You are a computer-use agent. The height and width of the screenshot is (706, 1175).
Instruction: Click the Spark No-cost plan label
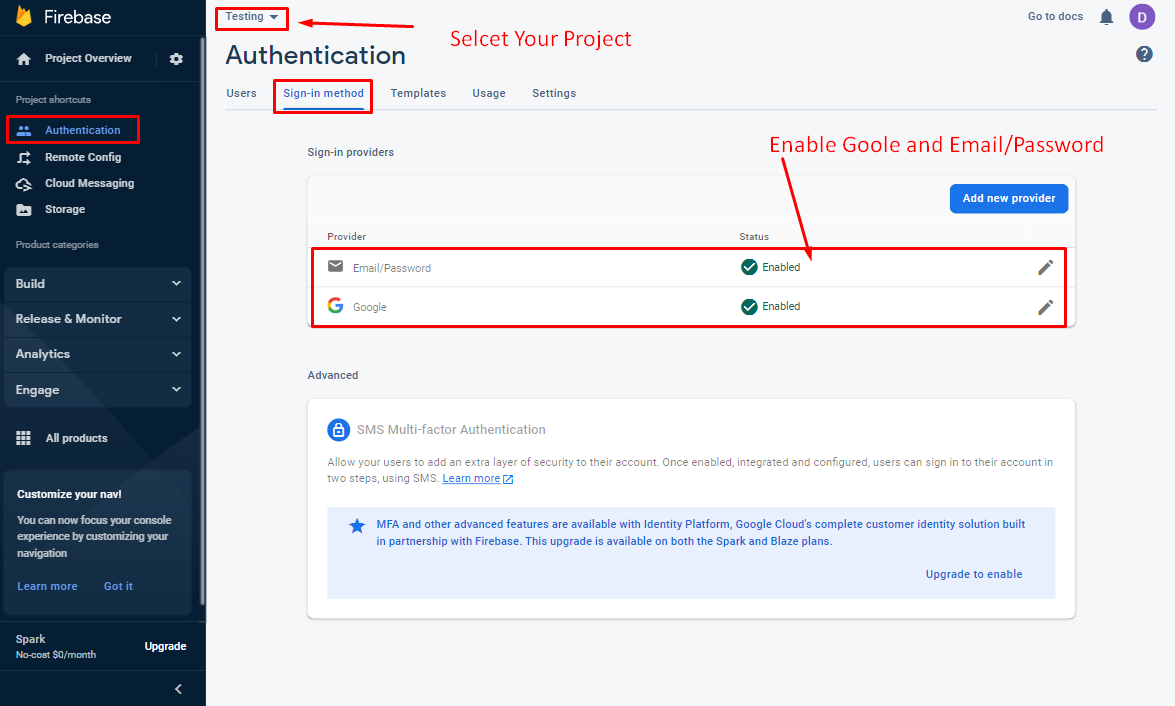56,646
